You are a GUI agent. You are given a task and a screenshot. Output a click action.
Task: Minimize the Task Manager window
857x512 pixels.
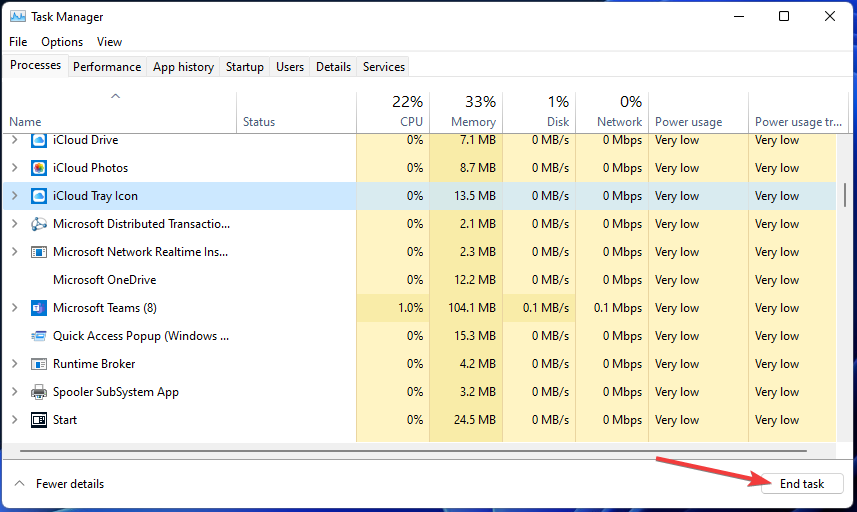739,16
